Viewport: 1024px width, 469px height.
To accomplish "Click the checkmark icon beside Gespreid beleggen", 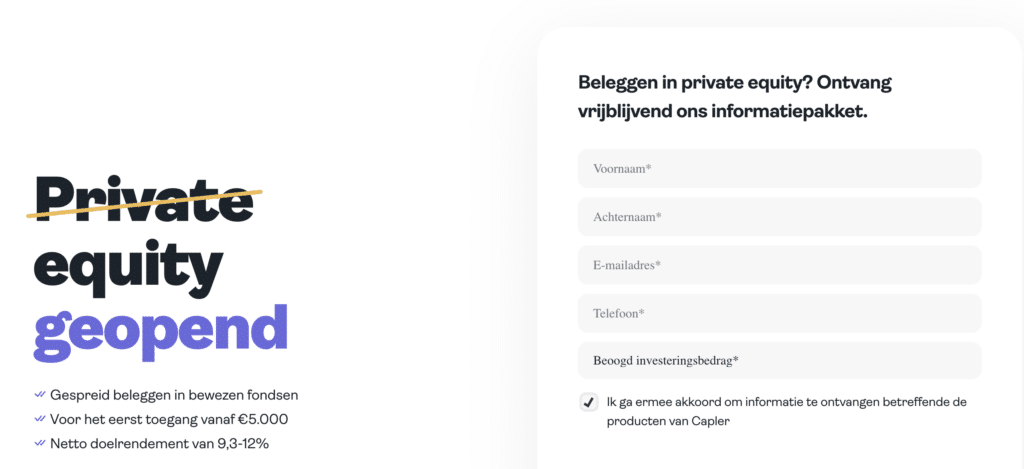I will pos(39,395).
